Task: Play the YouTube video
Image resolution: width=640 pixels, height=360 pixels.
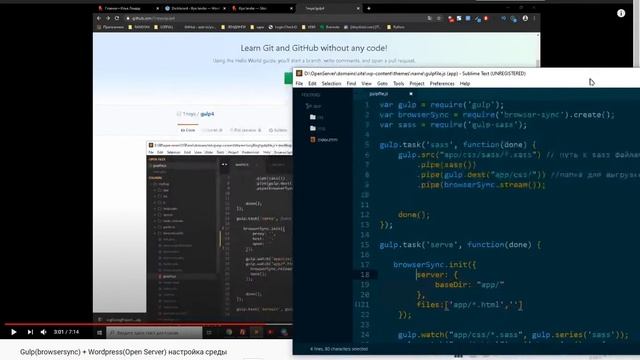Action: pos(13,332)
